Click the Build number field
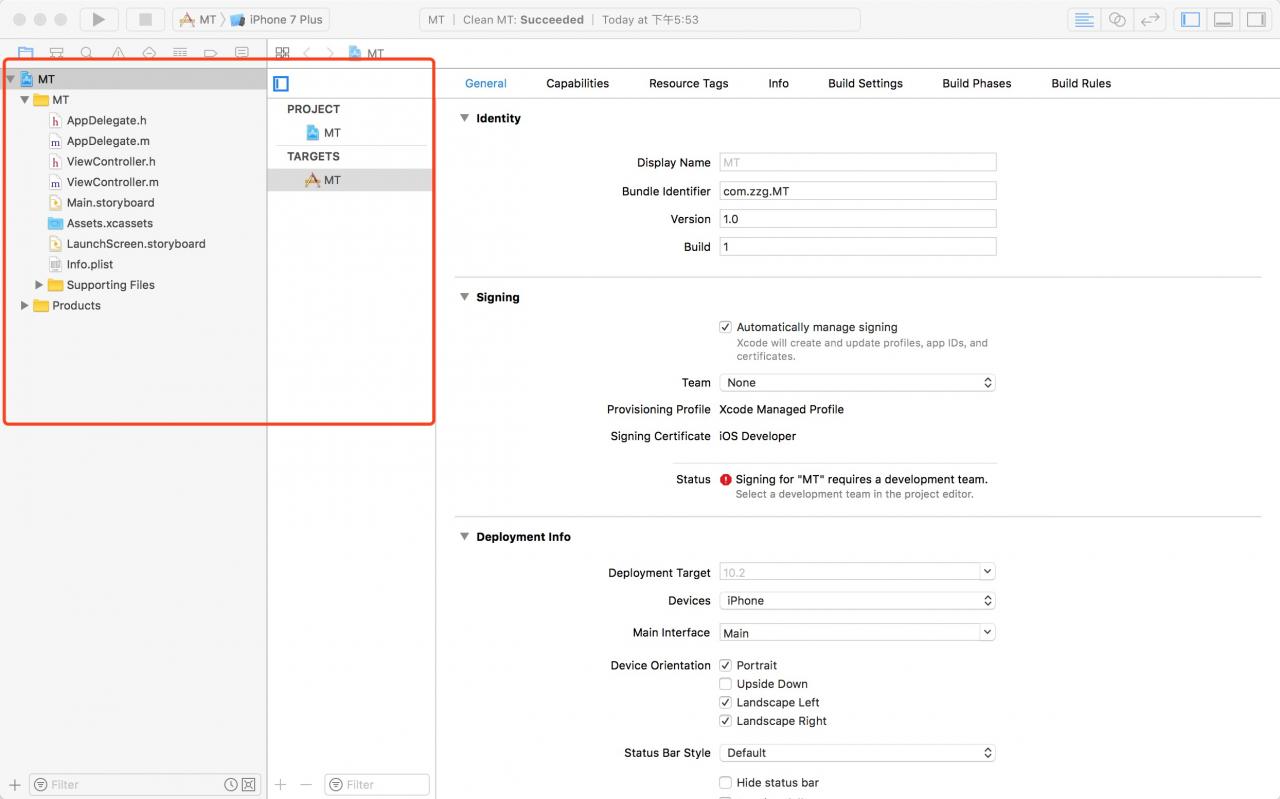Screen dimensions: 1280x799 click(857, 247)
